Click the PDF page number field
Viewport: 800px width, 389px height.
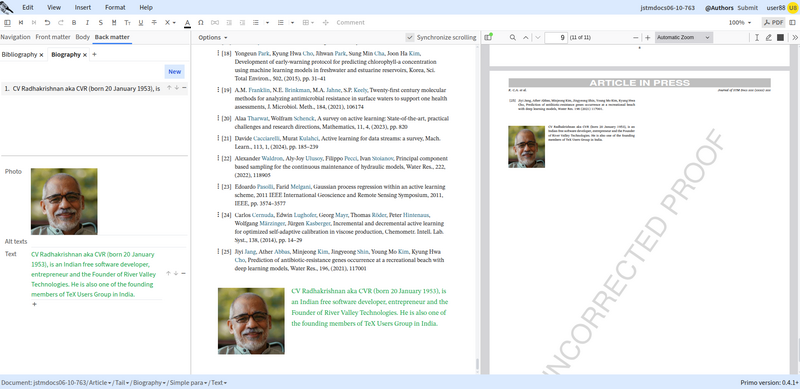[x=556, y=37]
